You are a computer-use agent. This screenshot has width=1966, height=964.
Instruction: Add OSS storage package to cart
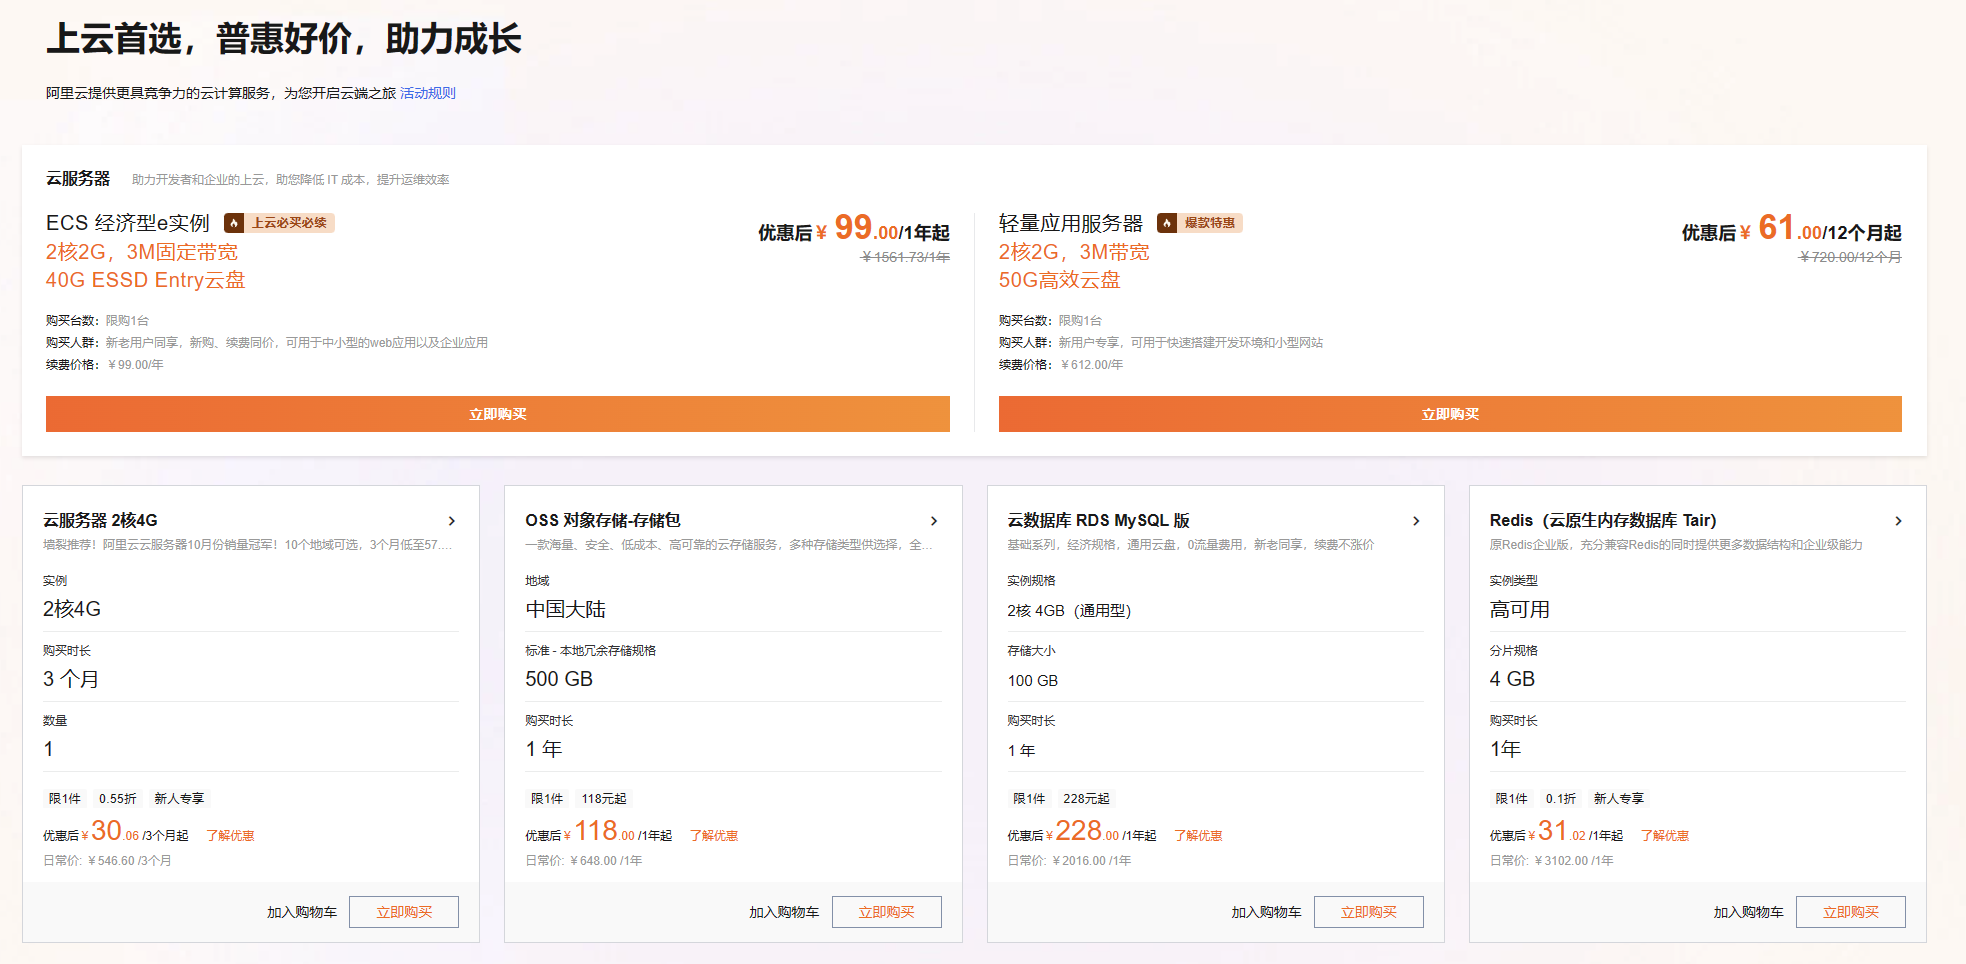(x=784, y=912)
